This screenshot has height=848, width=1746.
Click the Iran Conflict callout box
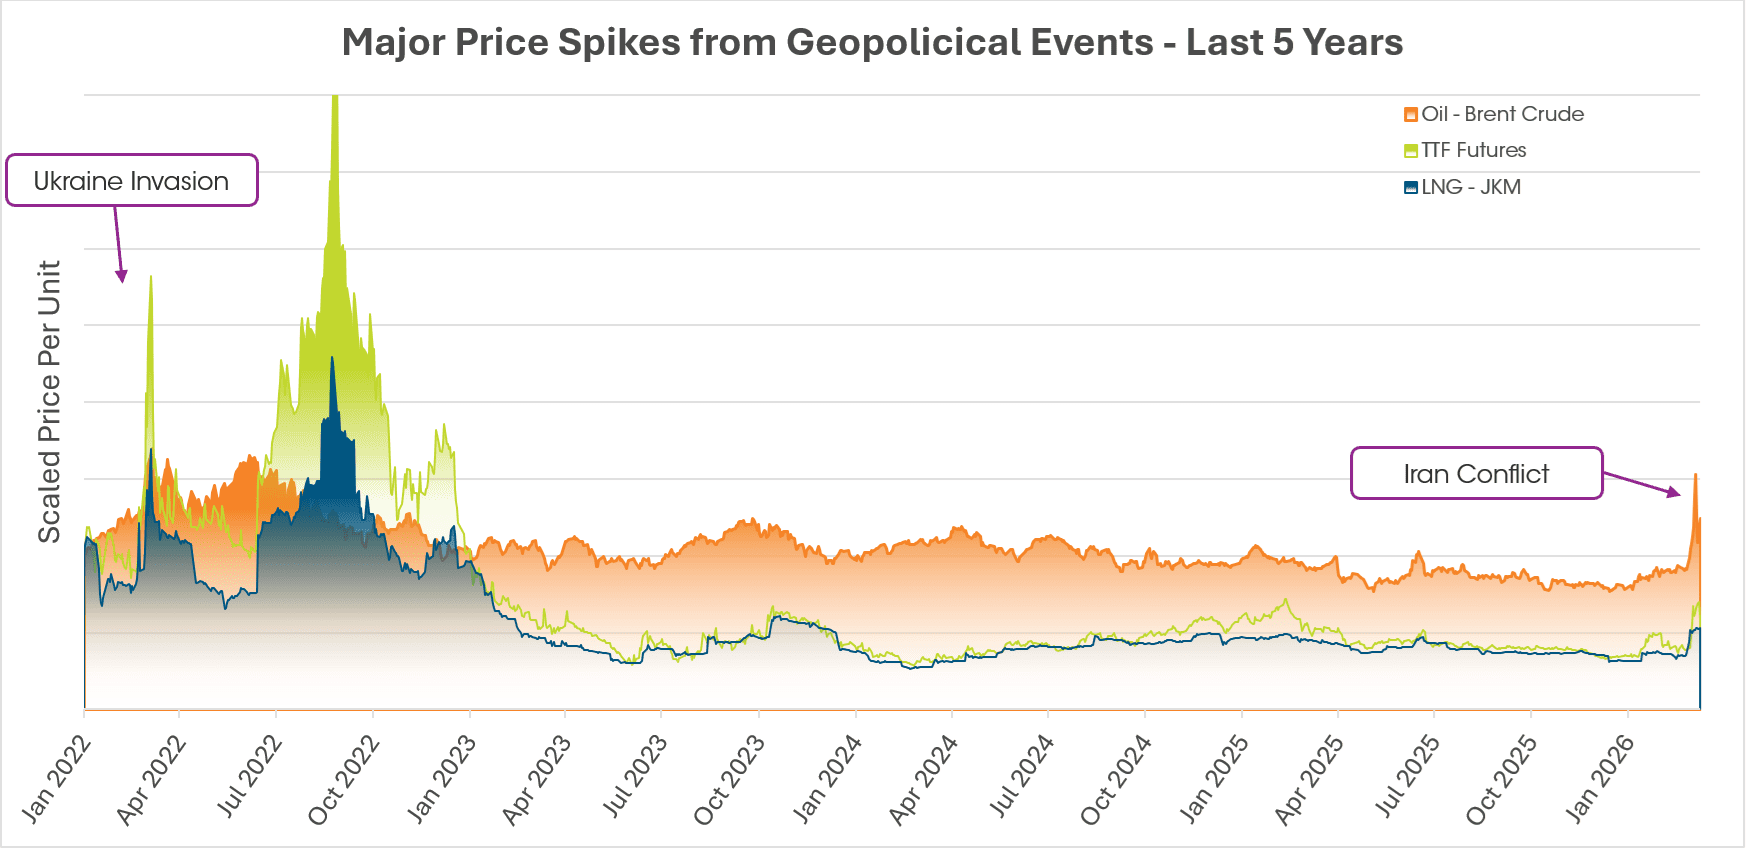1476,474
